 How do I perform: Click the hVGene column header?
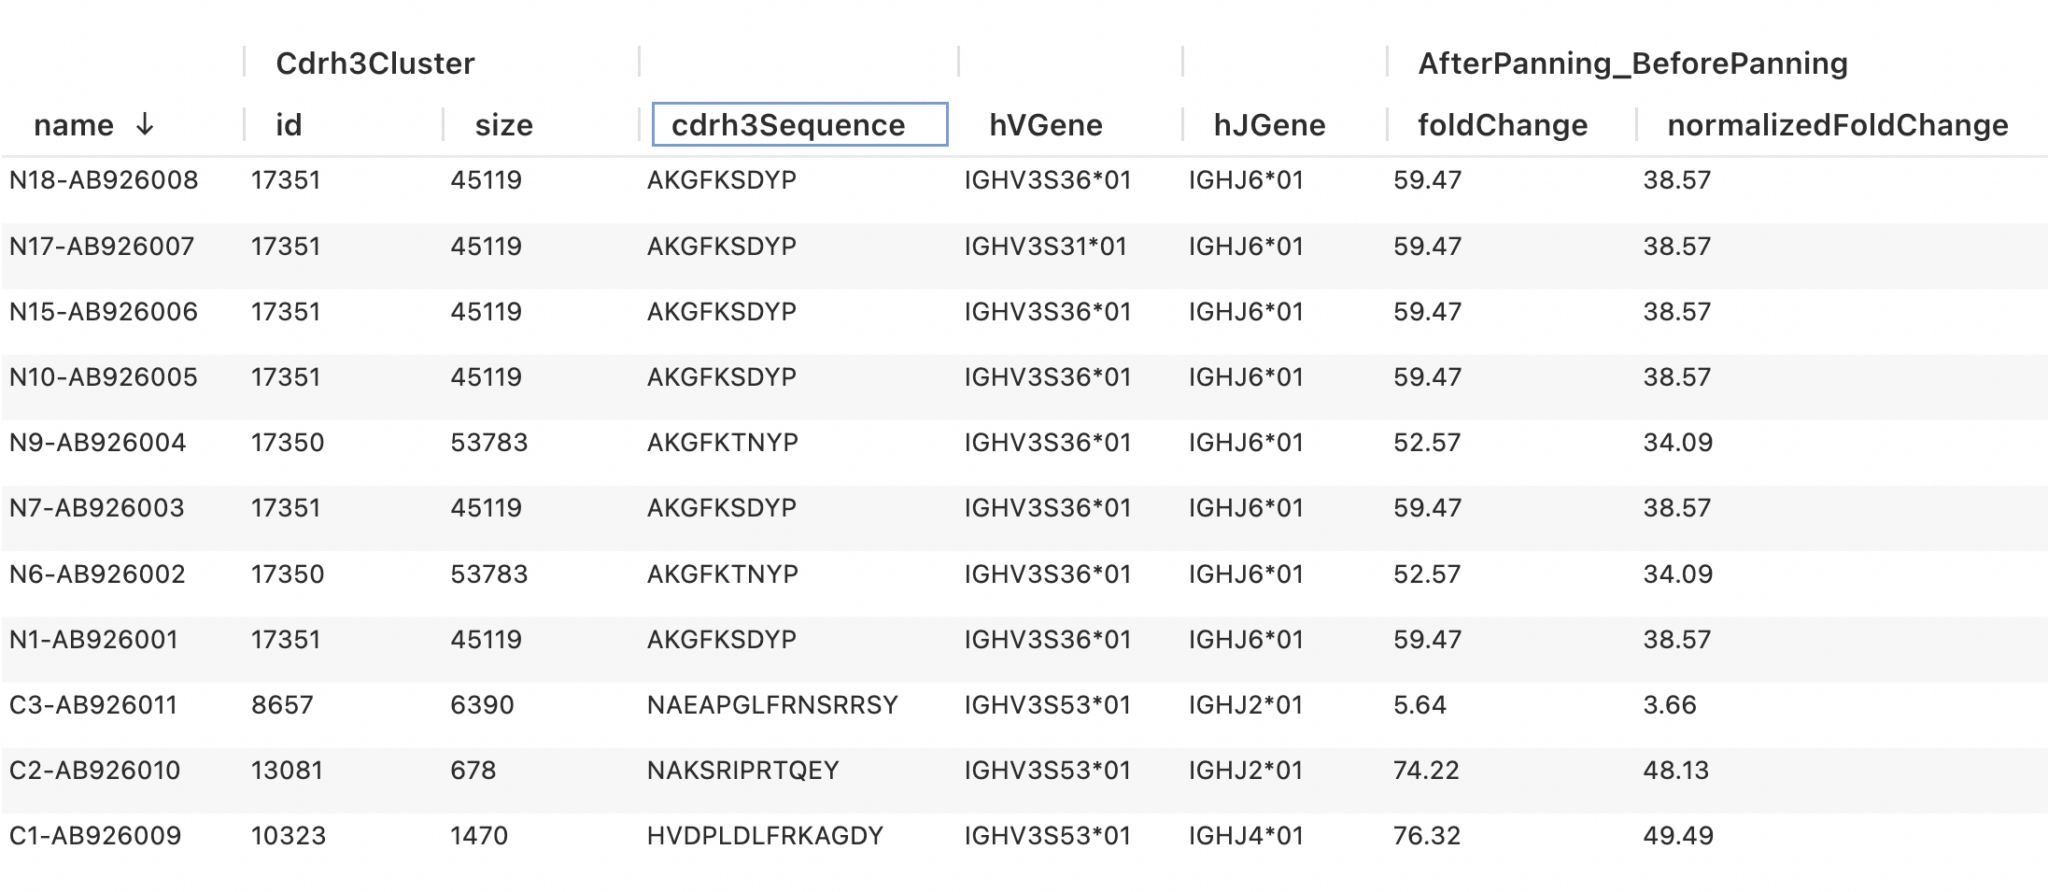click(1043, 124)
